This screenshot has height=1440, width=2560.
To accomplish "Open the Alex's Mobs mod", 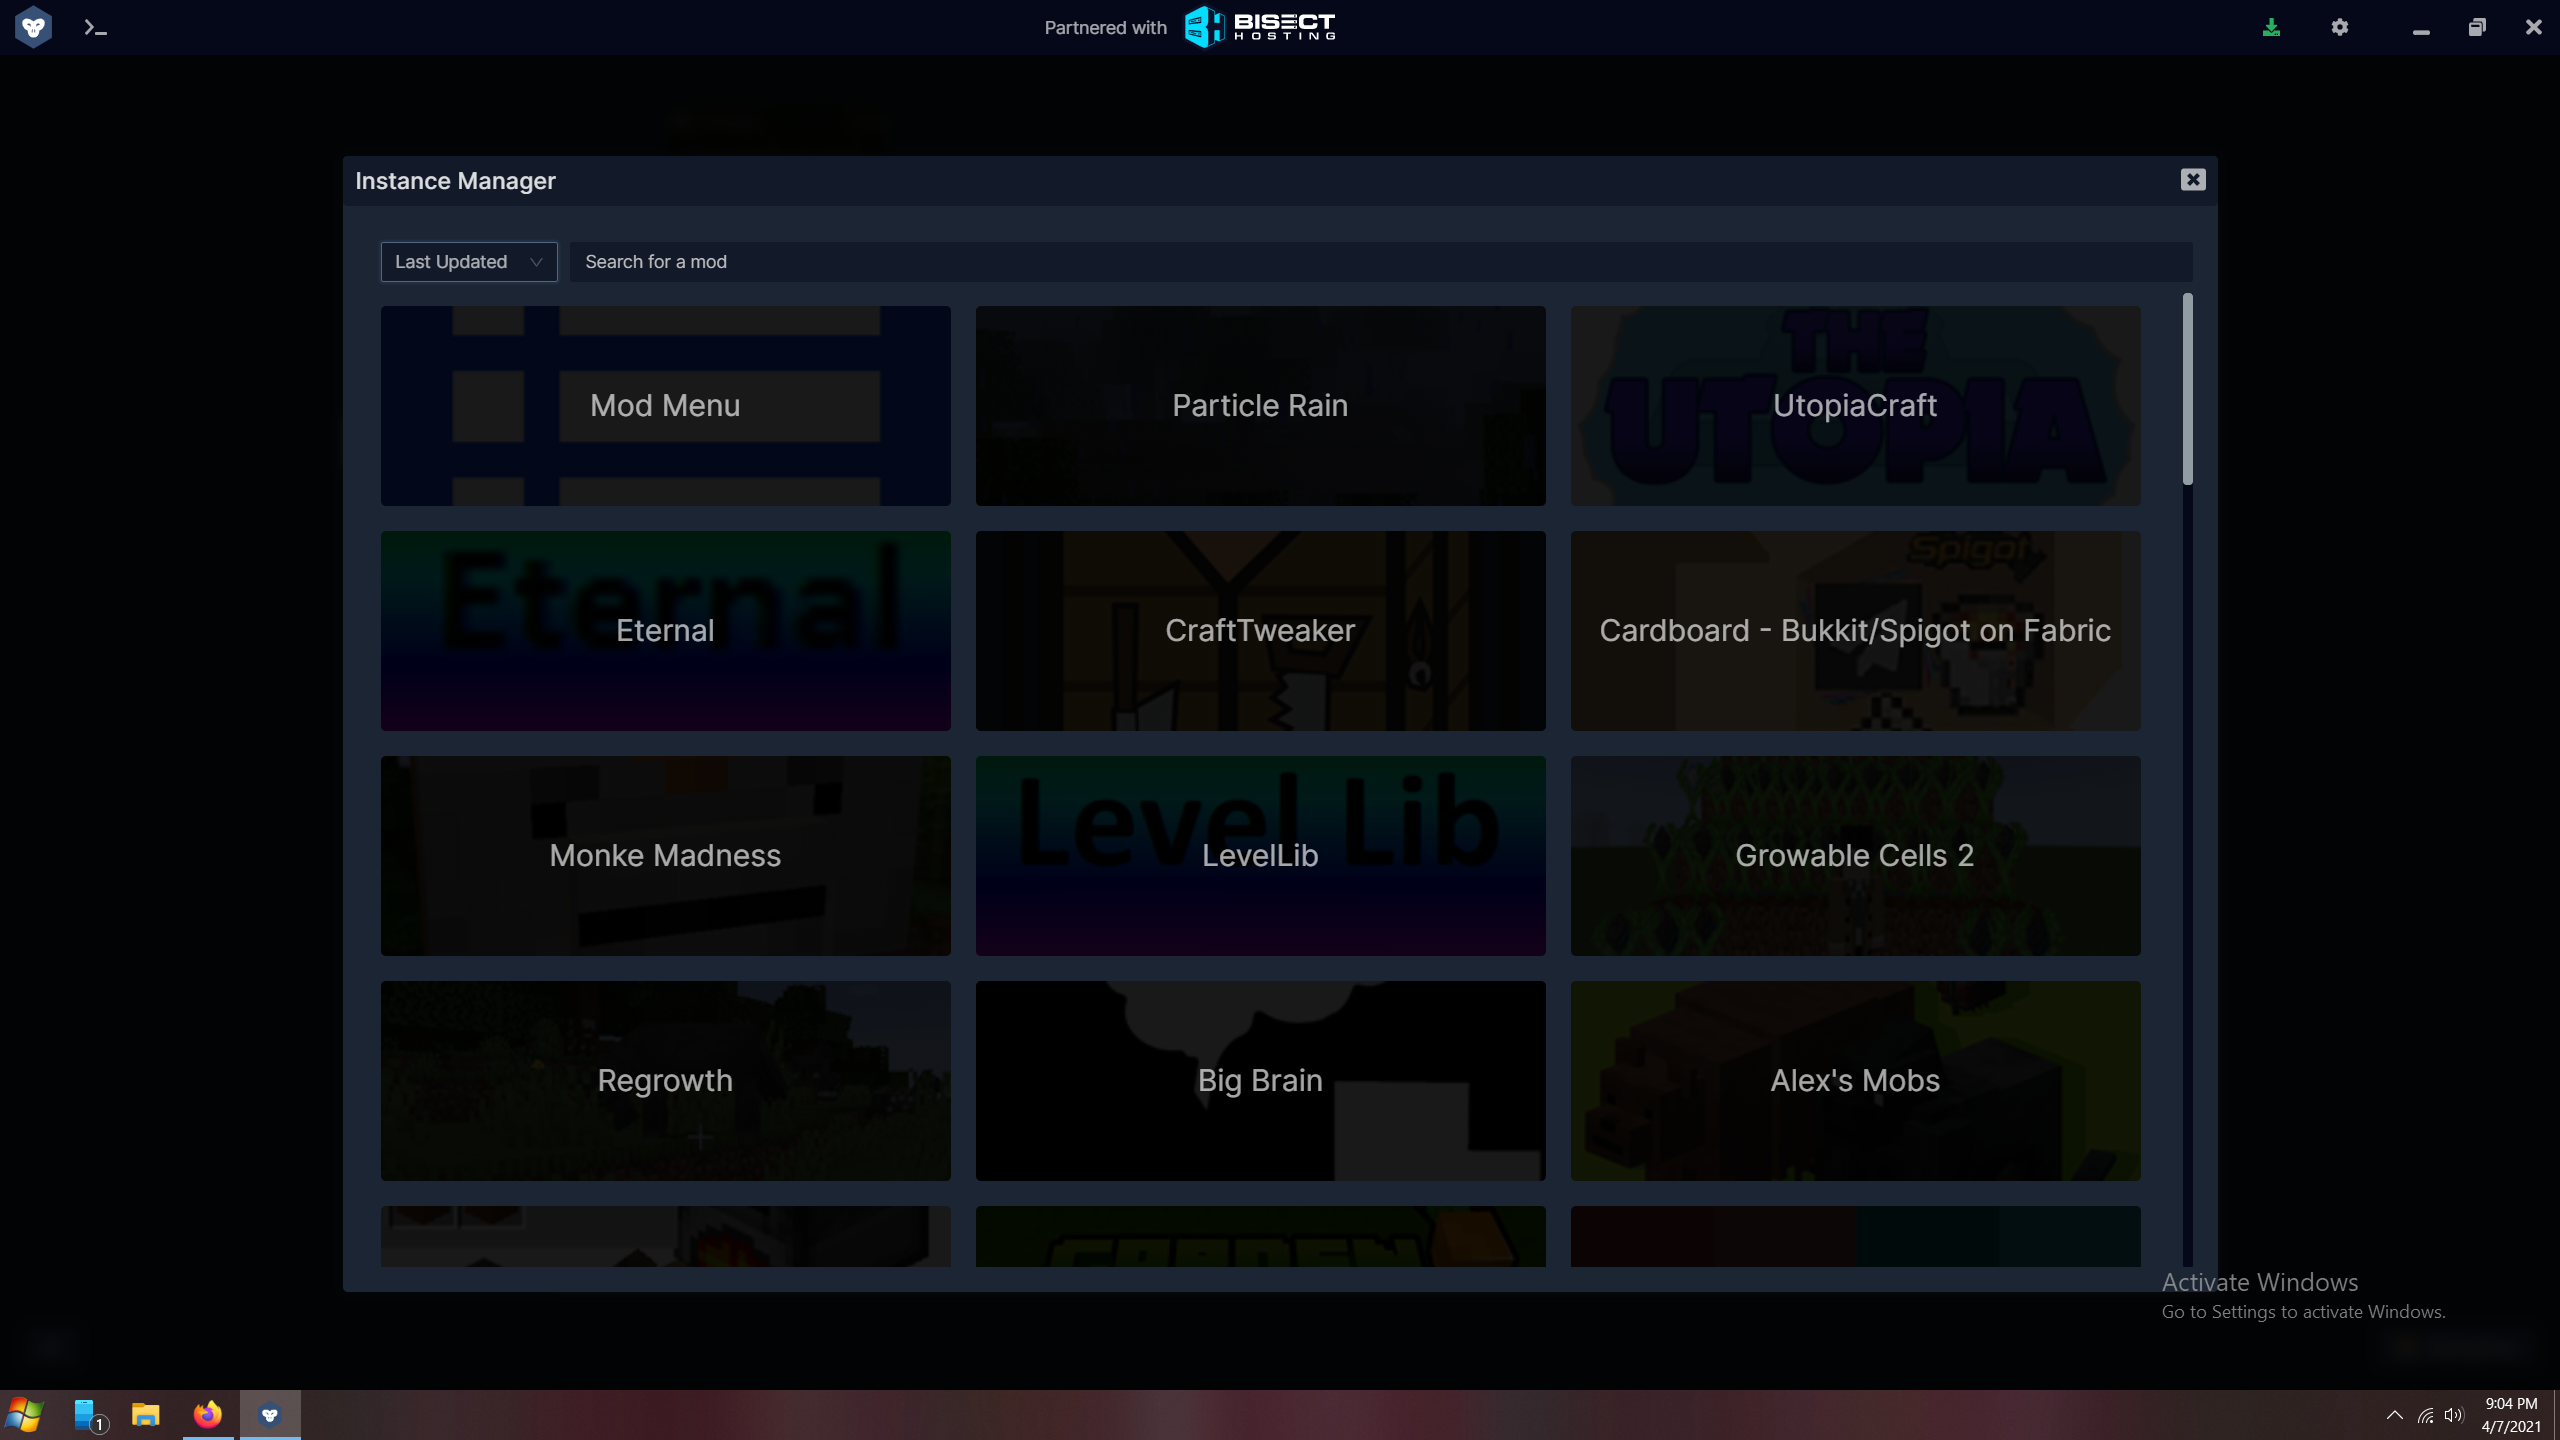I will 1854,1080.
